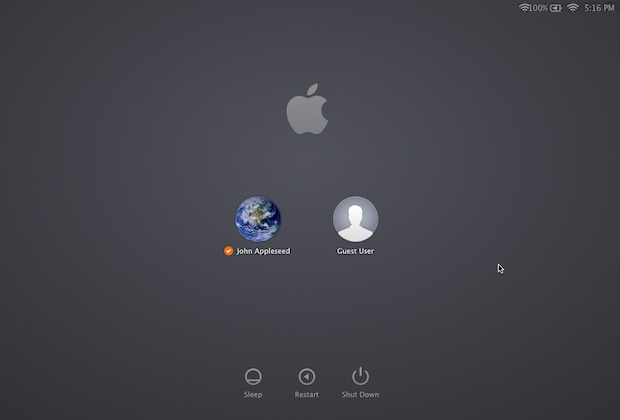Click the Wi-Fi icon beside the 100% label
620x420 pixels.
coord(524,8)
